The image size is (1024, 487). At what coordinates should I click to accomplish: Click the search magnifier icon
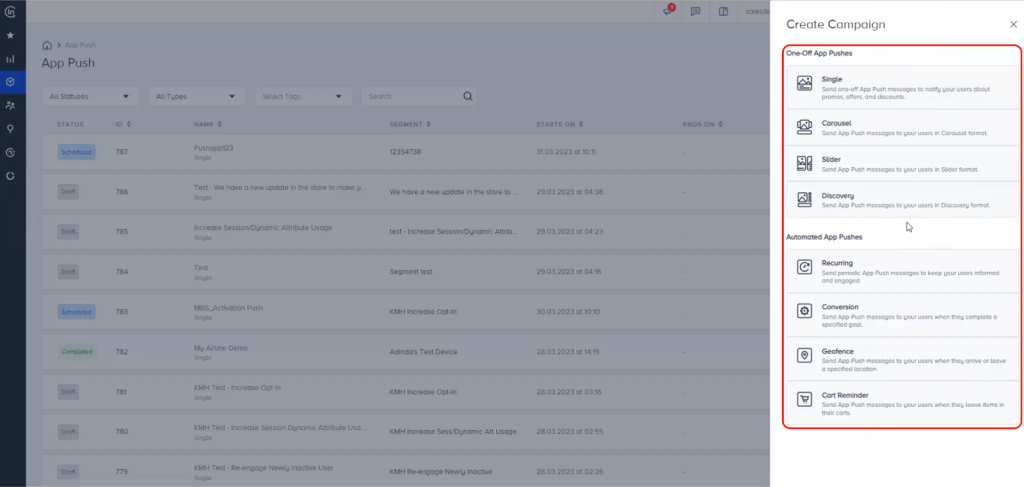coord(468,96)
